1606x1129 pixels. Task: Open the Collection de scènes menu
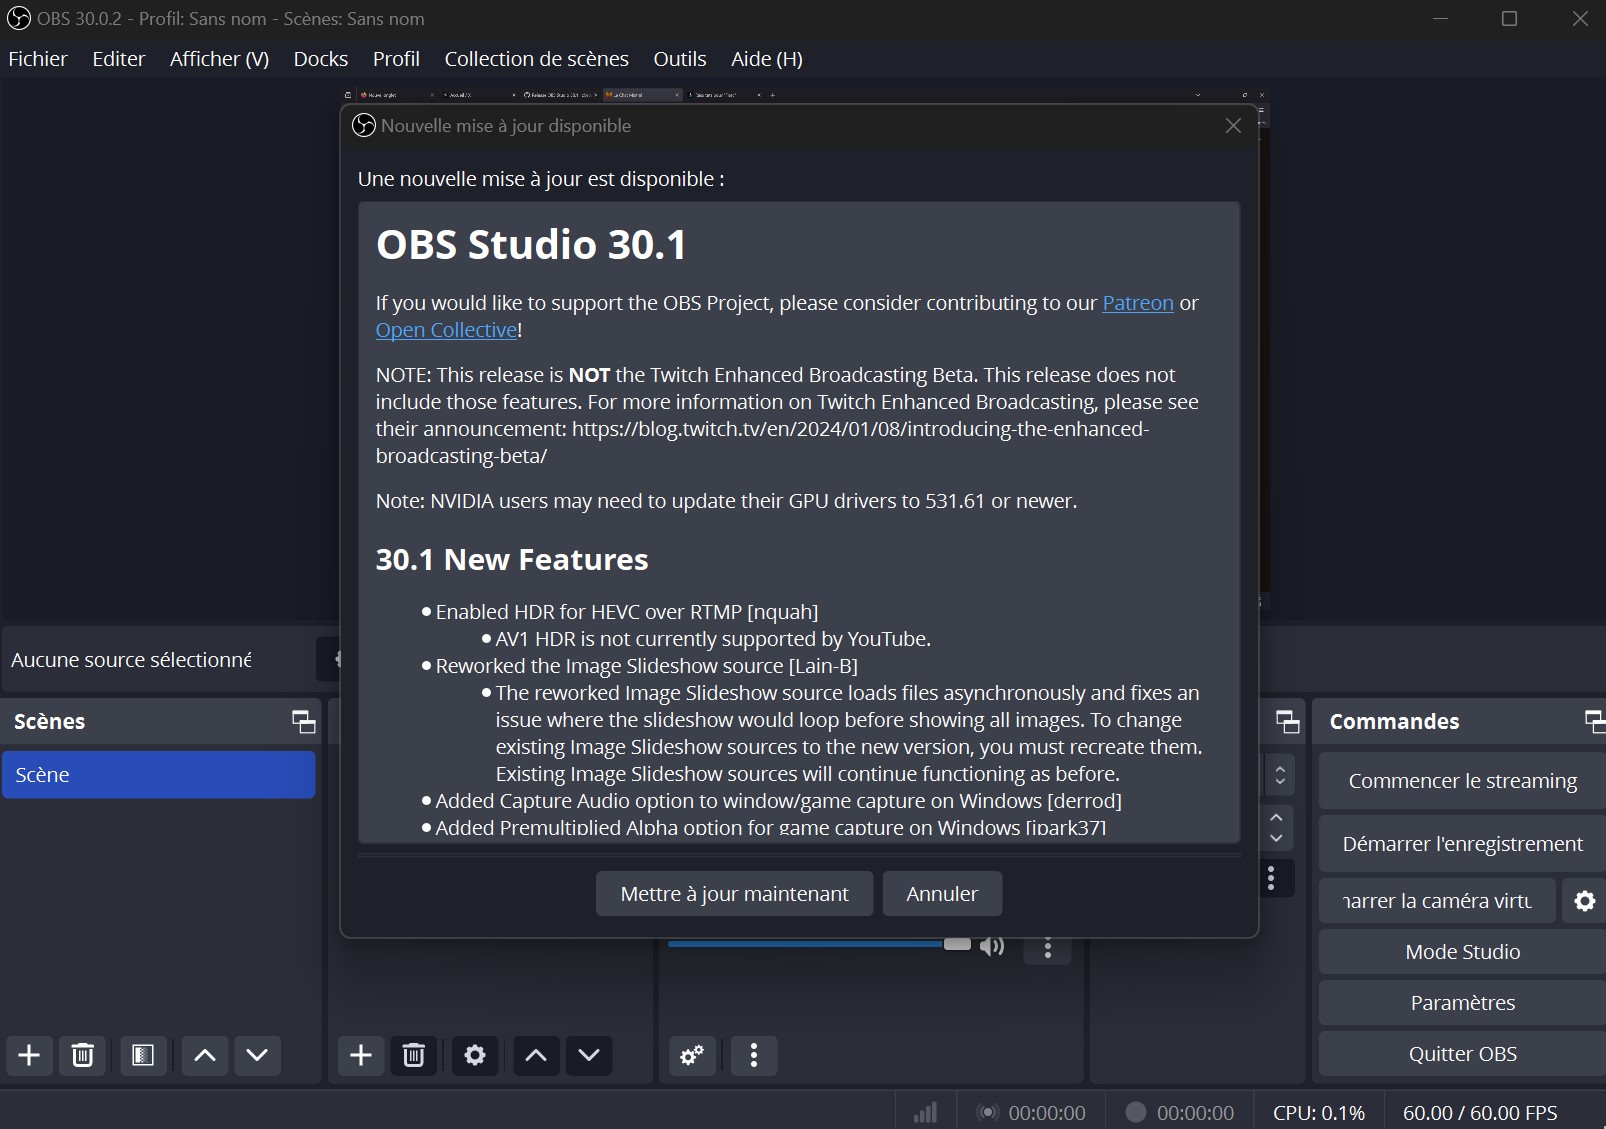(x=536, y=59)
